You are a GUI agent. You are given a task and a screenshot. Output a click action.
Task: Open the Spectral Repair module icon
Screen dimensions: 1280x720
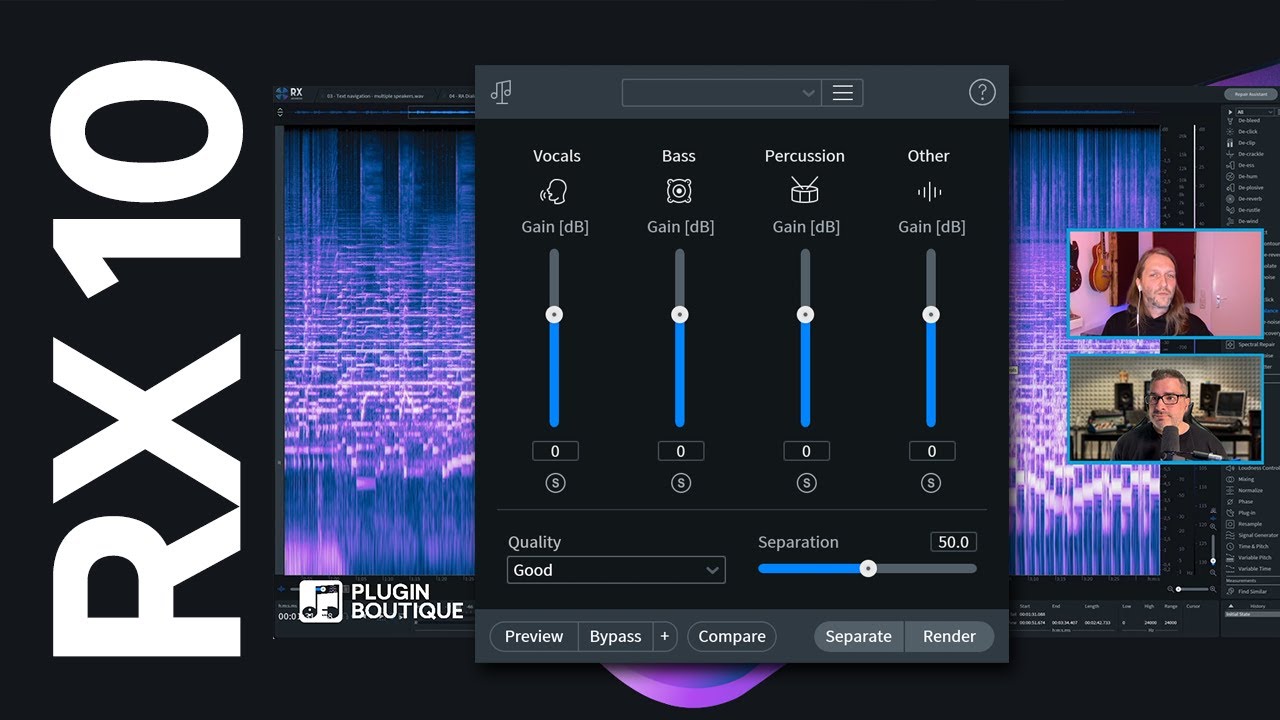tap(1230, 345)
